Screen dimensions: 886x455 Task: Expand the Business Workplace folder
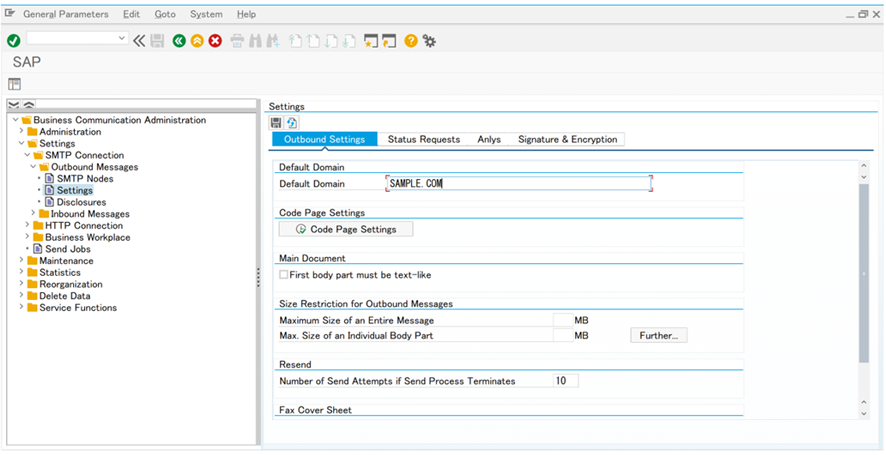(27, 237)
